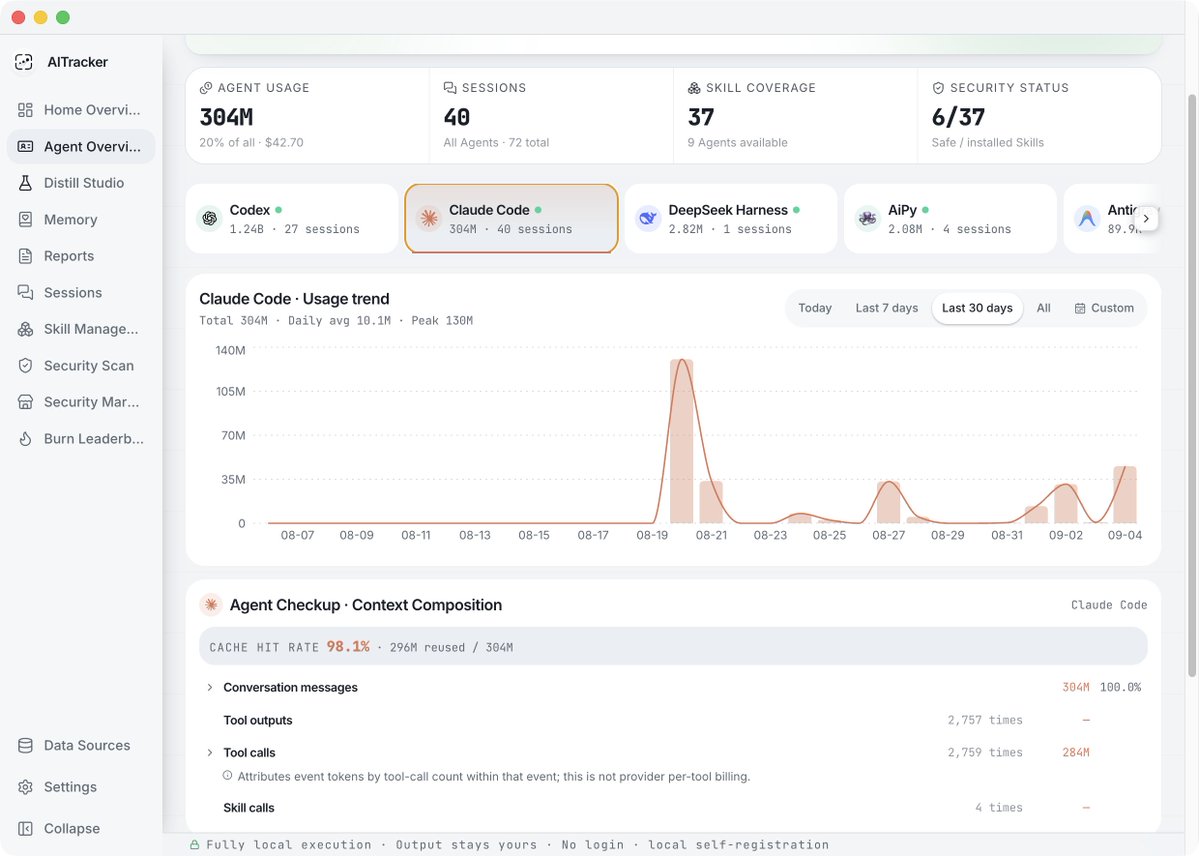Expand the Conversation messages row
The height and width of the screenshot is (856, 1199).
210,688
